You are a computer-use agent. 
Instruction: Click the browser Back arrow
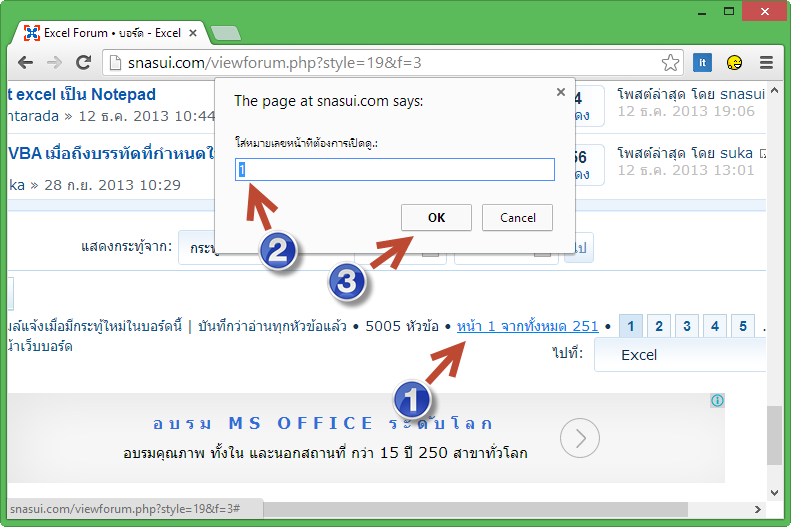click(x=26, y=63)
